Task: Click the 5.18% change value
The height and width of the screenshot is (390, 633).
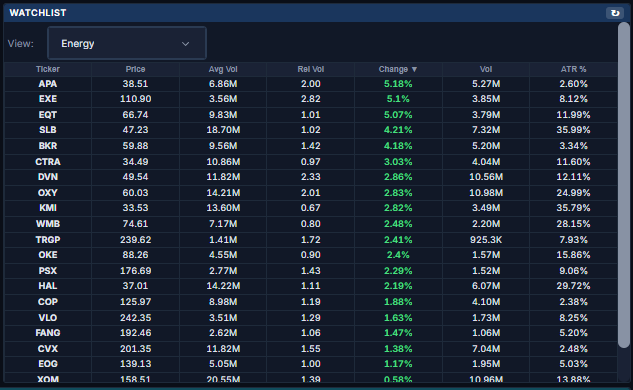Action: [x=398, y=84]
